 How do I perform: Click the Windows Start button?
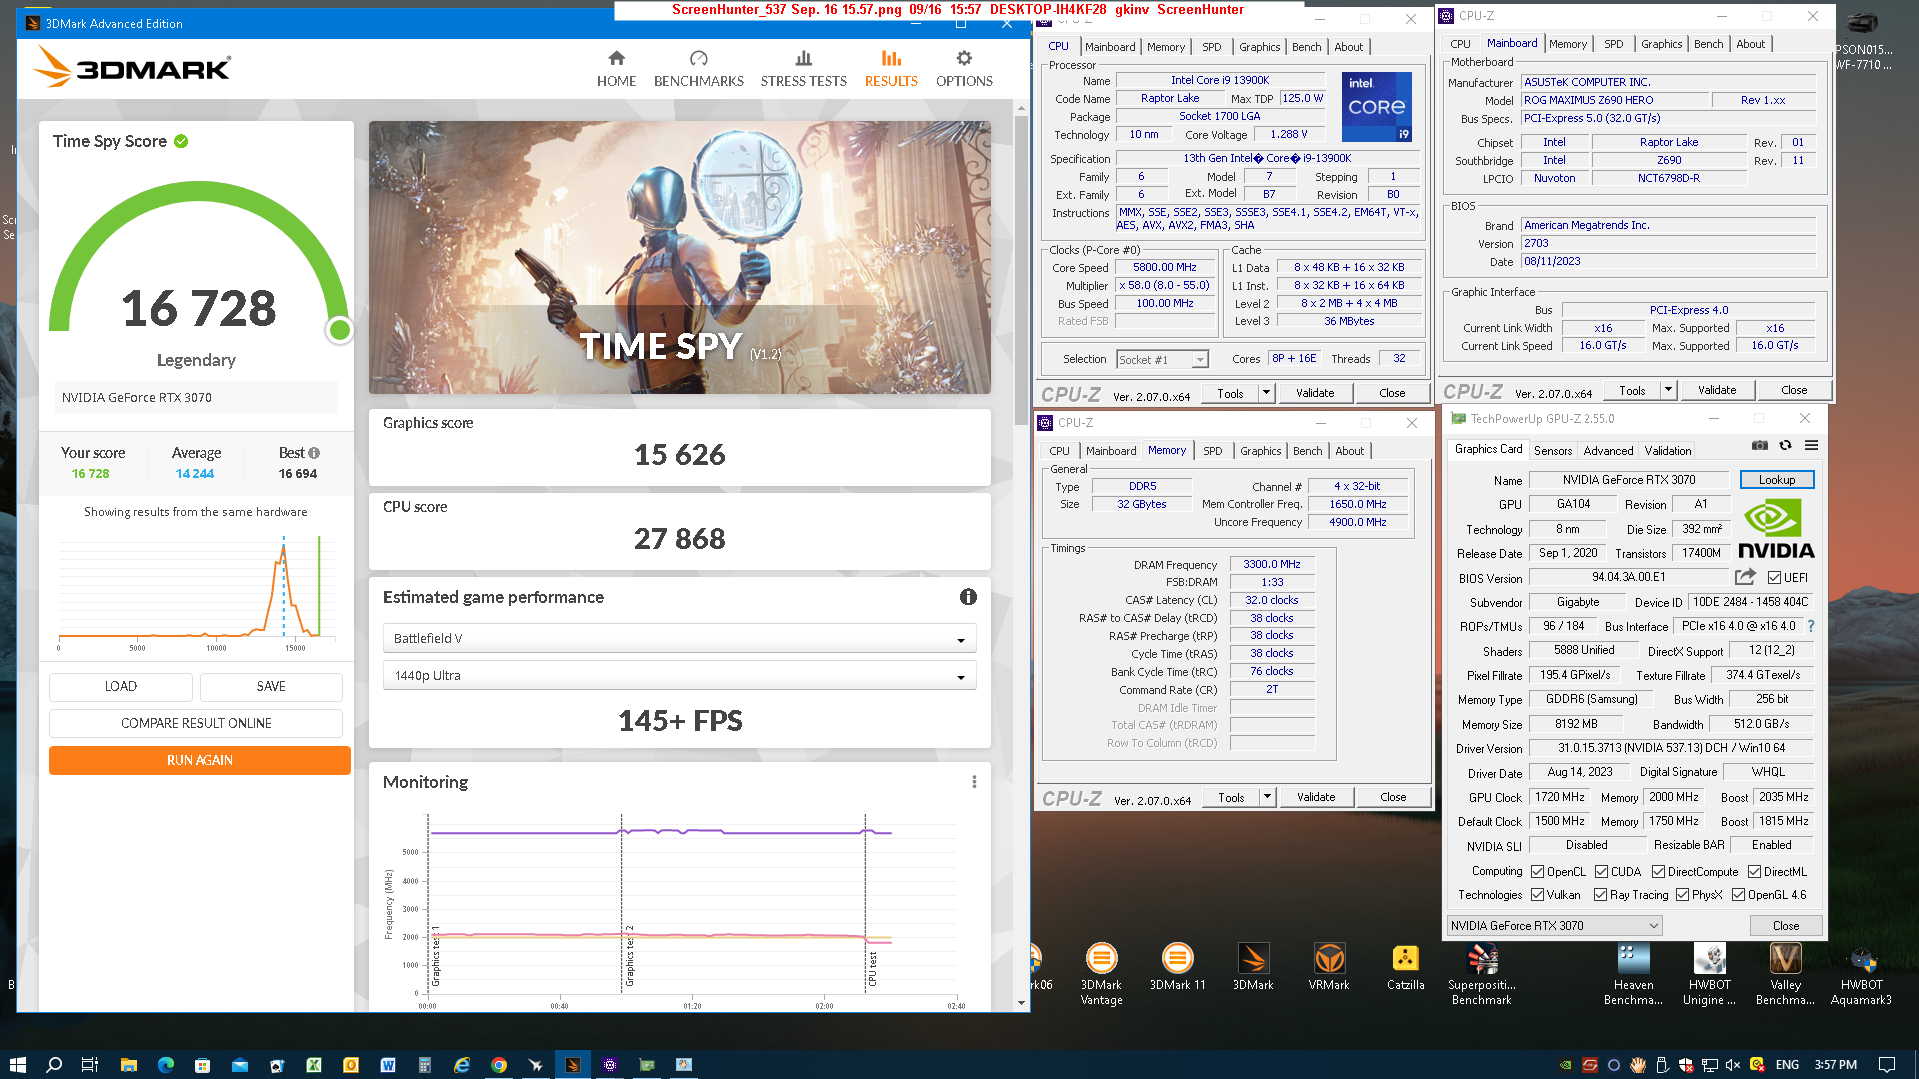(17, 1064)
